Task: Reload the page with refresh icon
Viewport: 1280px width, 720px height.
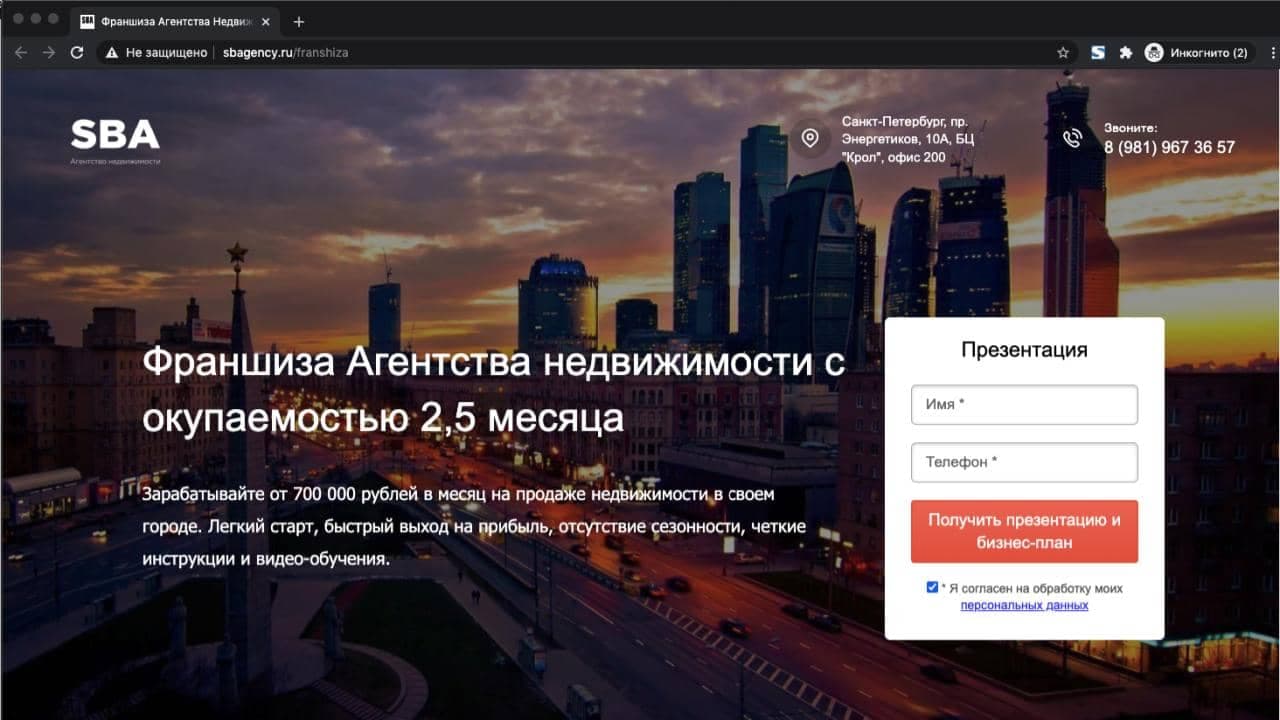Action: pos(77,53)
